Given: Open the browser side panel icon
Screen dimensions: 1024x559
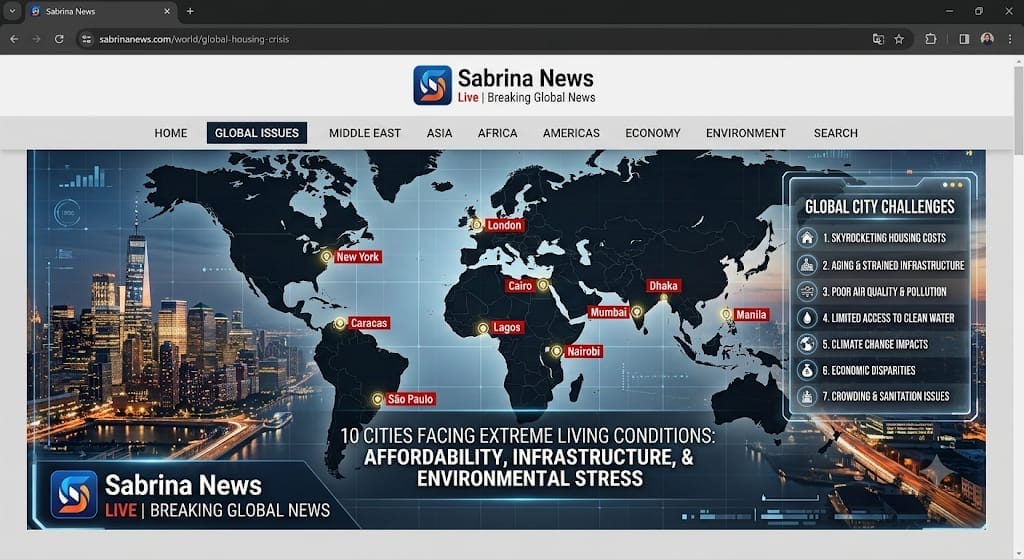Looking at the screenshot, I should pyautogui.click(x=964, y=39).
